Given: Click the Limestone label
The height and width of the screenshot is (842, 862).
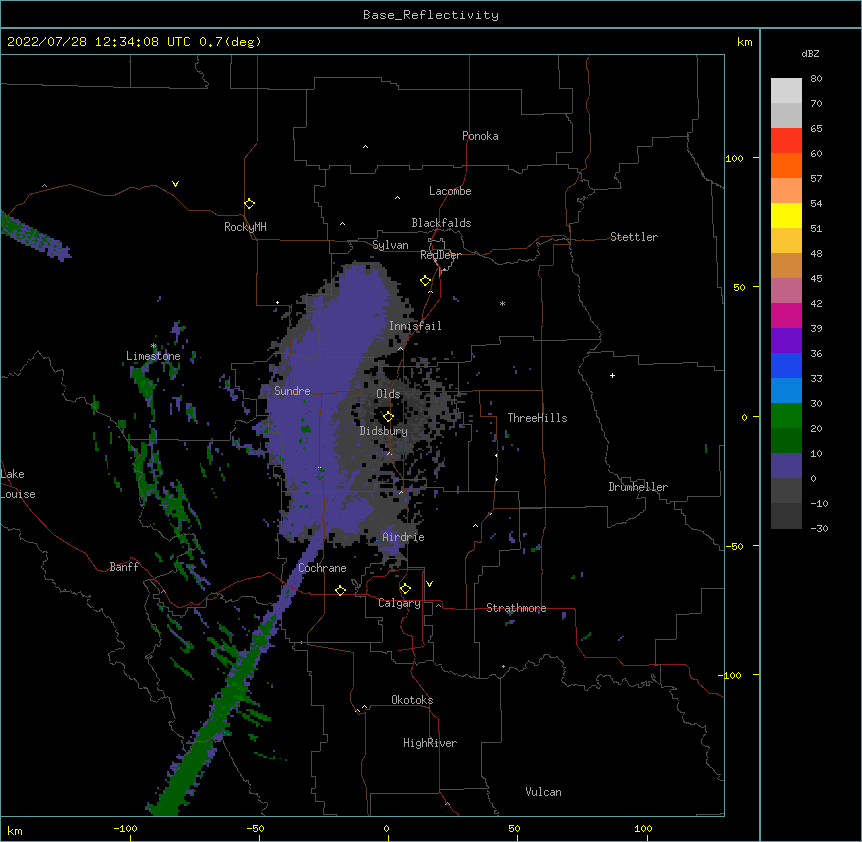Looking at the screenshot, I should [153, 356].
